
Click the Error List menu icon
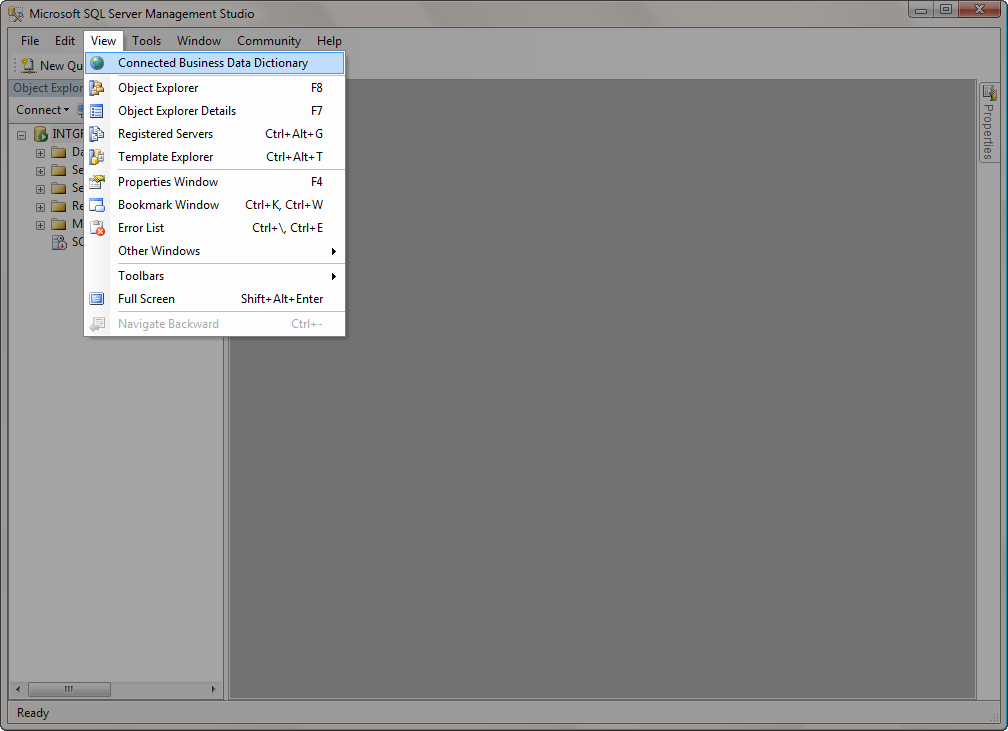97,228
